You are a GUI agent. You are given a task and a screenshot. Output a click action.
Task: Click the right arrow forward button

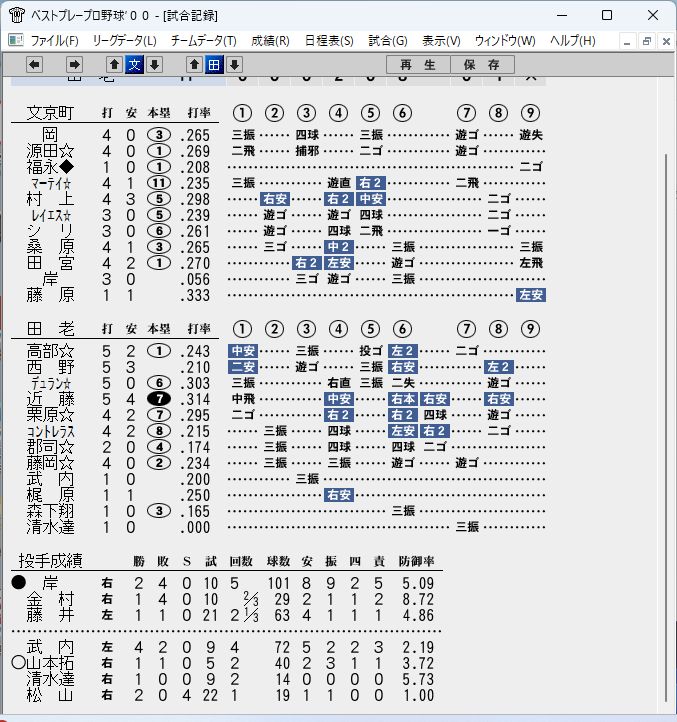(x=74, y=64)
